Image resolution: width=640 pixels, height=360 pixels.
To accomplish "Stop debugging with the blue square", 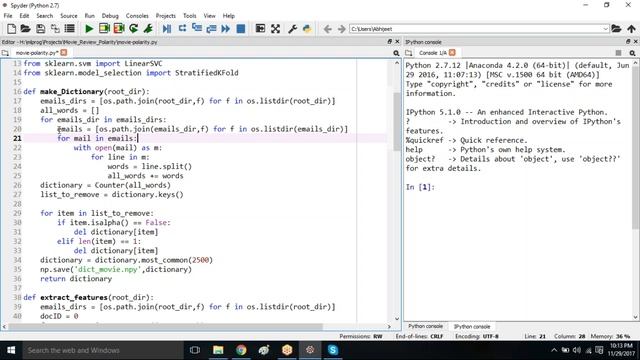I will pyautogui.click(x=241, y=29).
